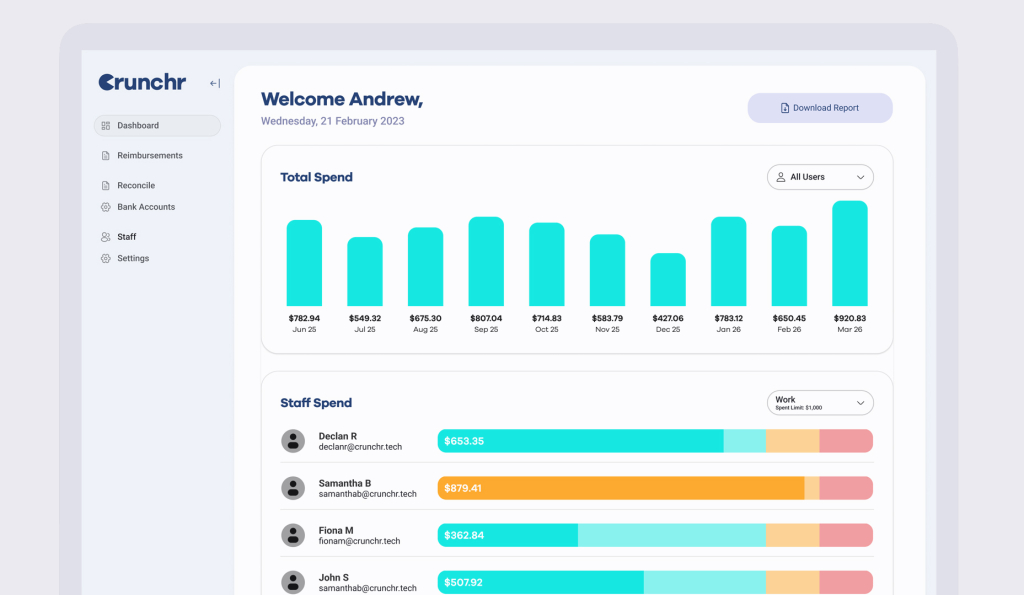Click John S's $507.92 spend bar

541,582
